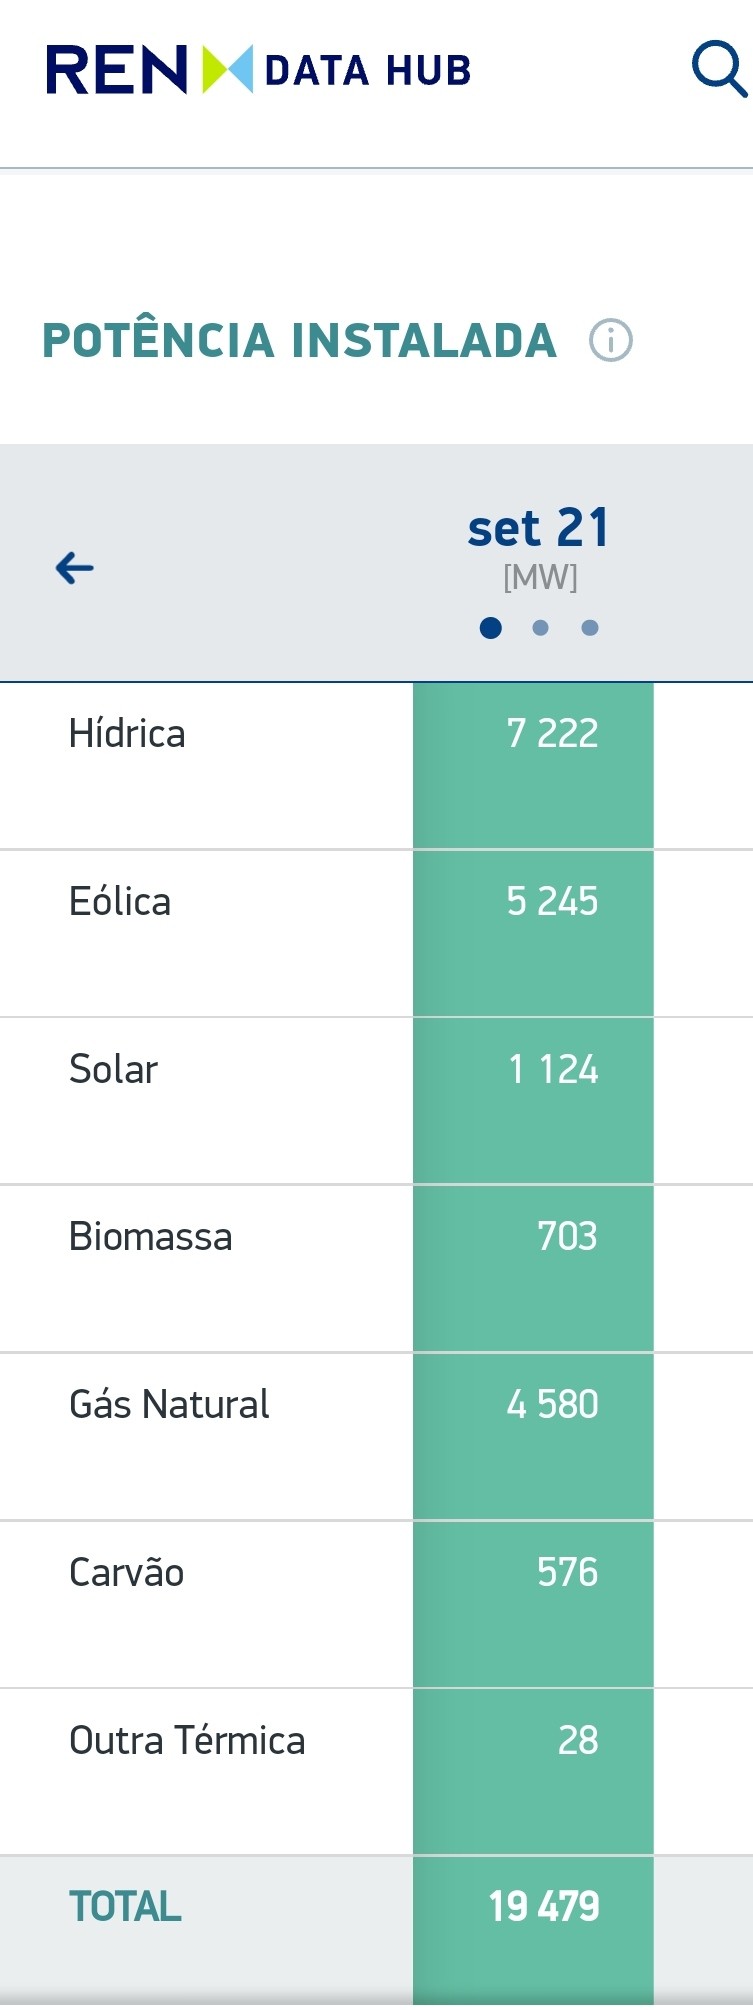Screen dimensions: 753x2010
Task: Click the TOTAL row label
Action: (x=125, y=1907)
